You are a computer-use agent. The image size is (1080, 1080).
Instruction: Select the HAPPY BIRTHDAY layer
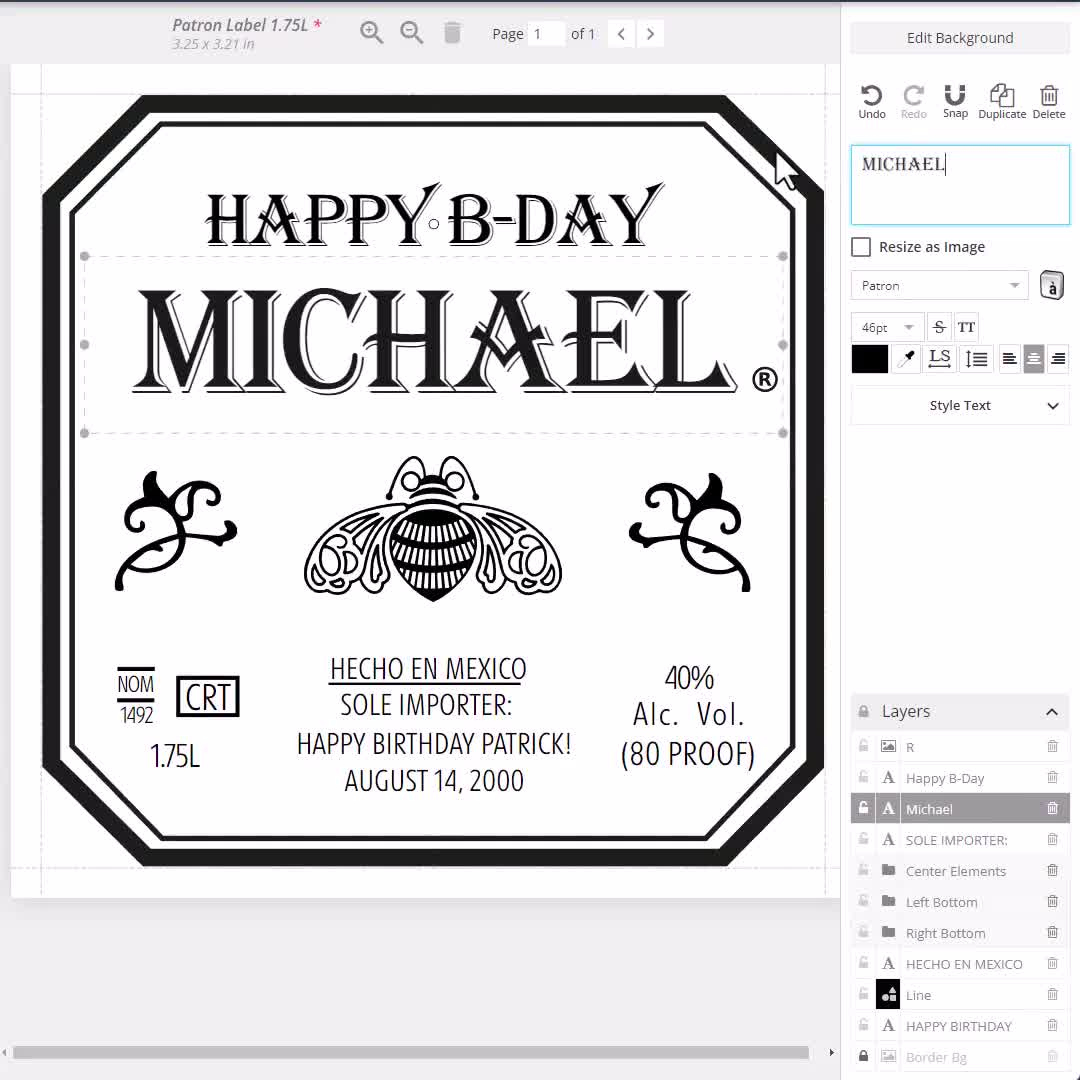tap(959, 1026)
